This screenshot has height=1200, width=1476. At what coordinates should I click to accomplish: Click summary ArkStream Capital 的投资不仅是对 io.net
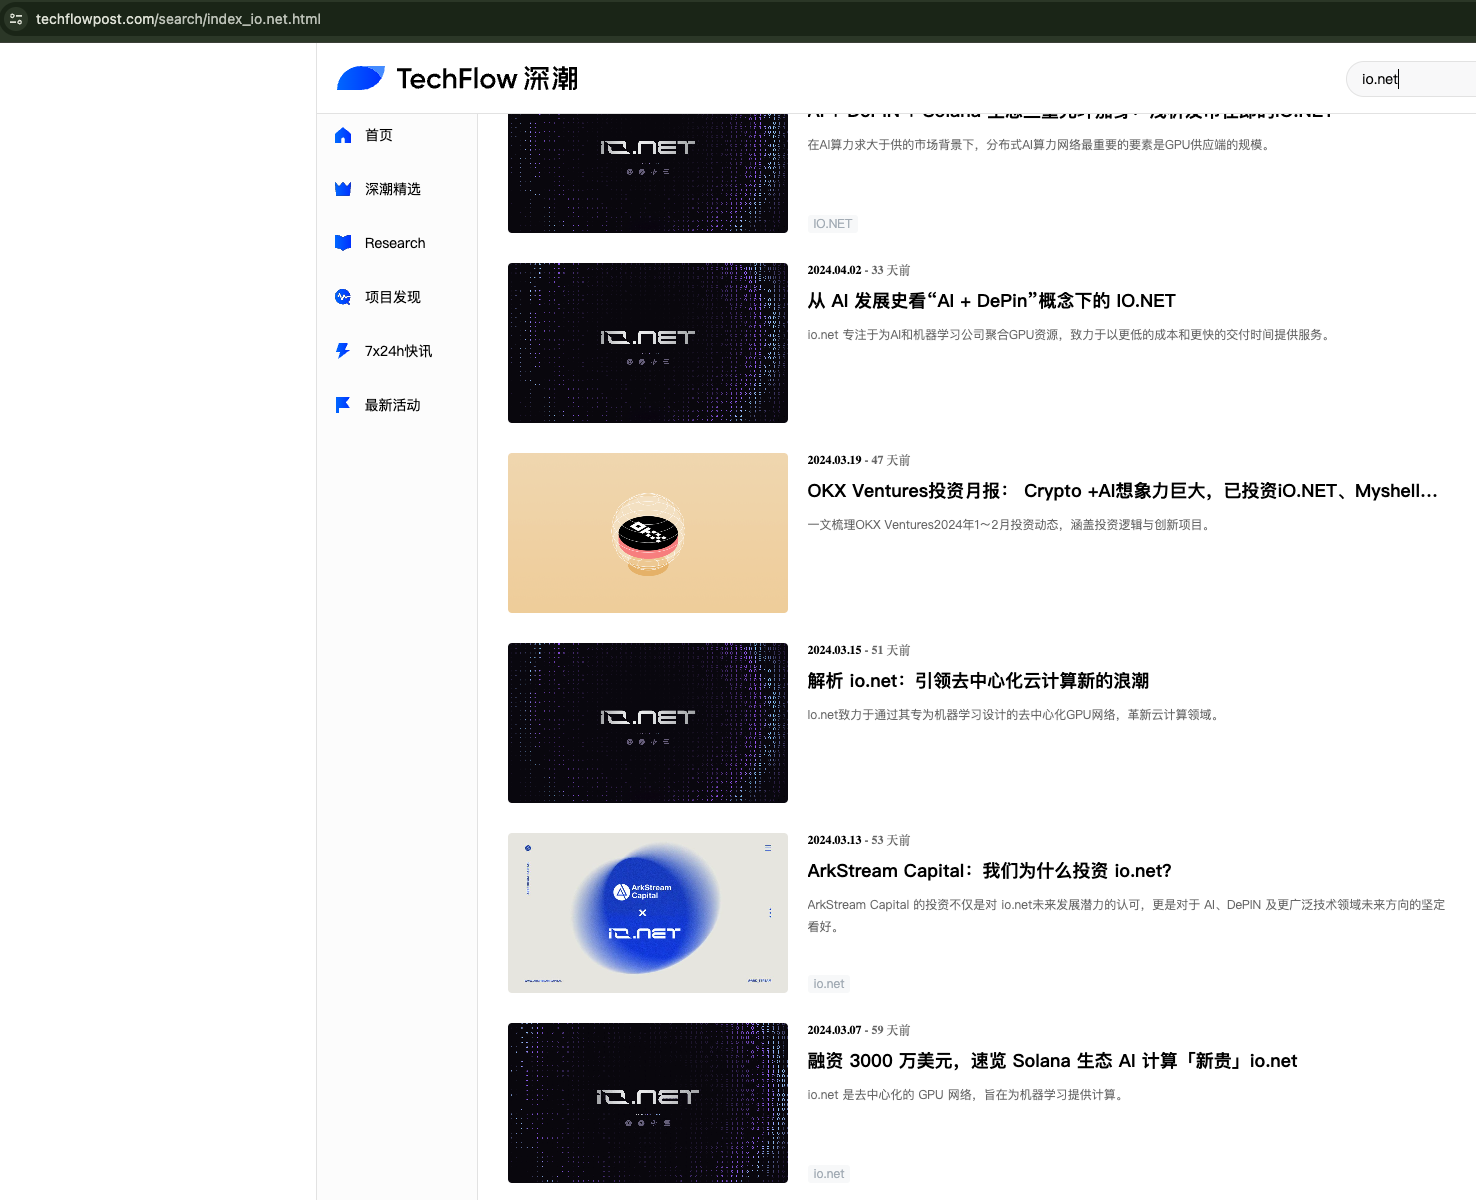pos(1126,916)
